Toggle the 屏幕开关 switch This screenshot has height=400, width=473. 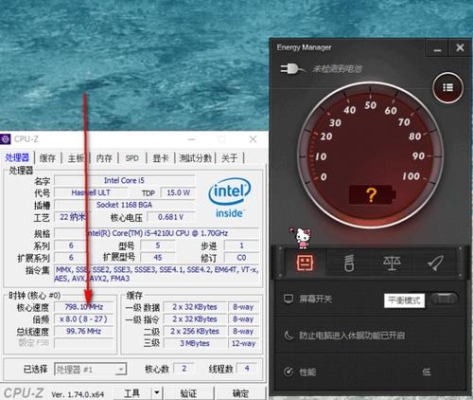[x=444, y=299]
